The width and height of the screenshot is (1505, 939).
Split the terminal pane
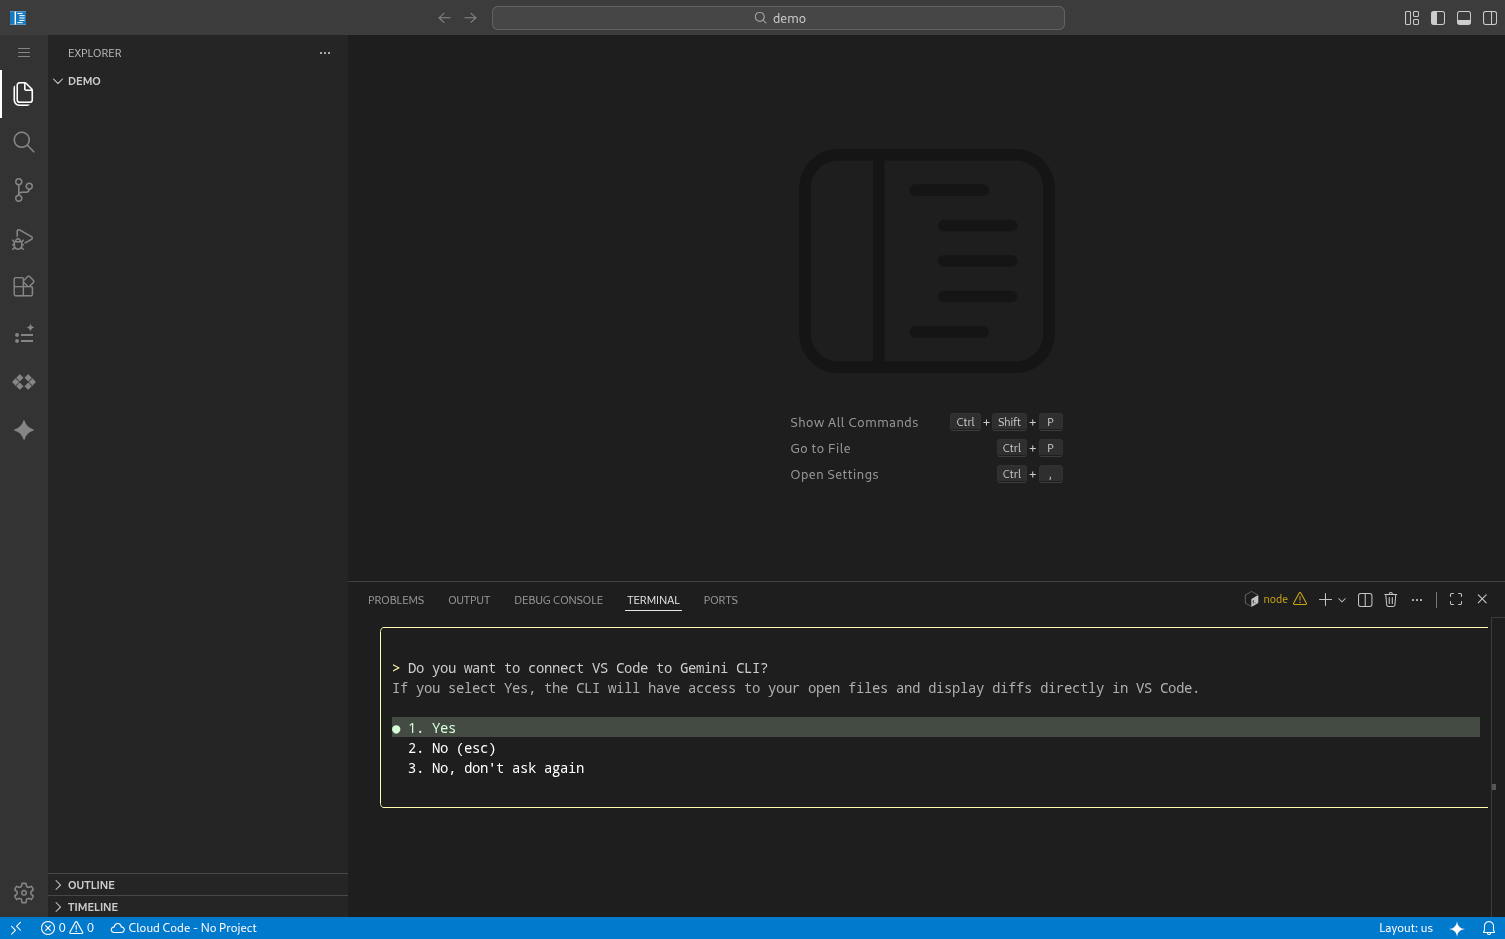[1365, 599]
